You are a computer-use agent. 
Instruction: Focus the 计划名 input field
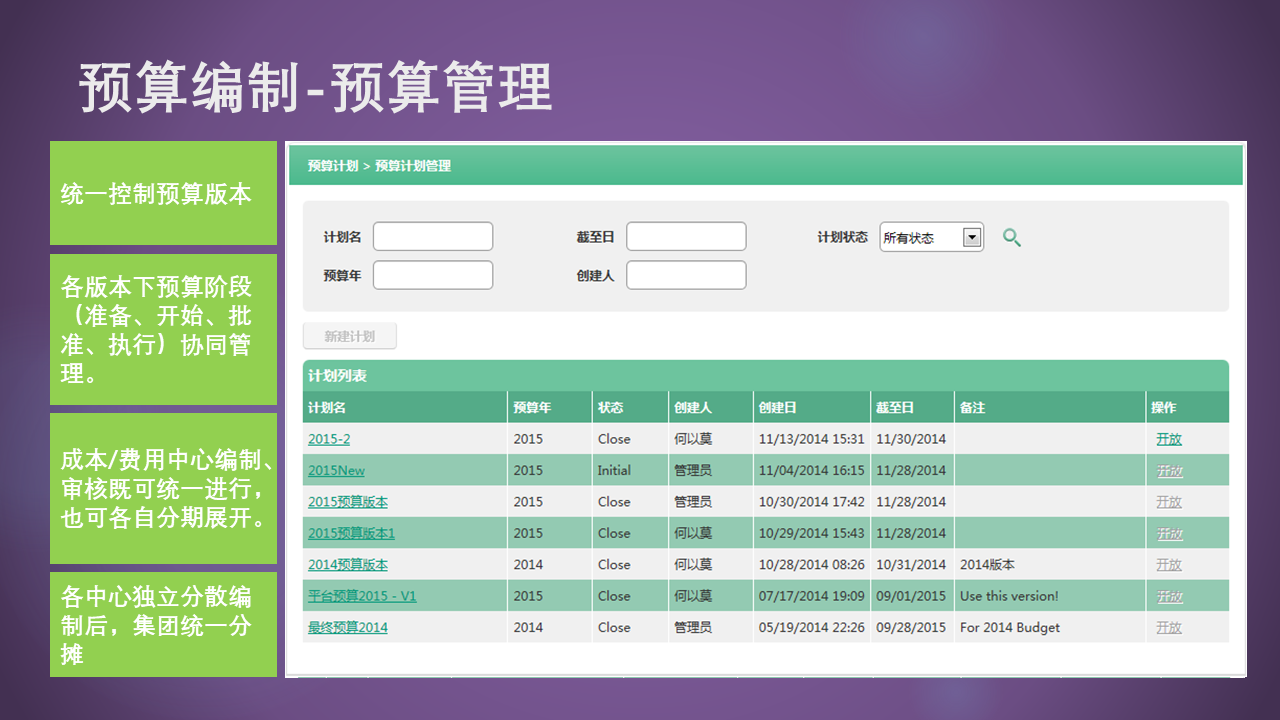coord(433,237)
